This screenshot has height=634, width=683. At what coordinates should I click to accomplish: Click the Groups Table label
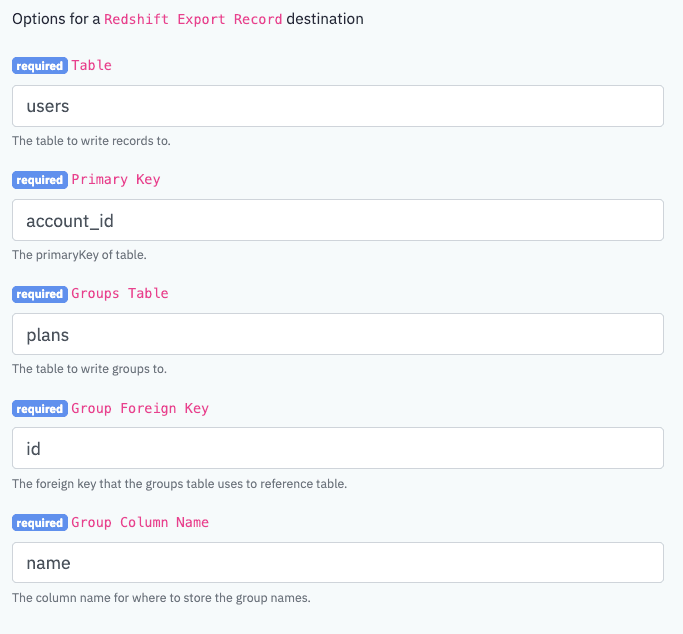click(x=120, y=293)
